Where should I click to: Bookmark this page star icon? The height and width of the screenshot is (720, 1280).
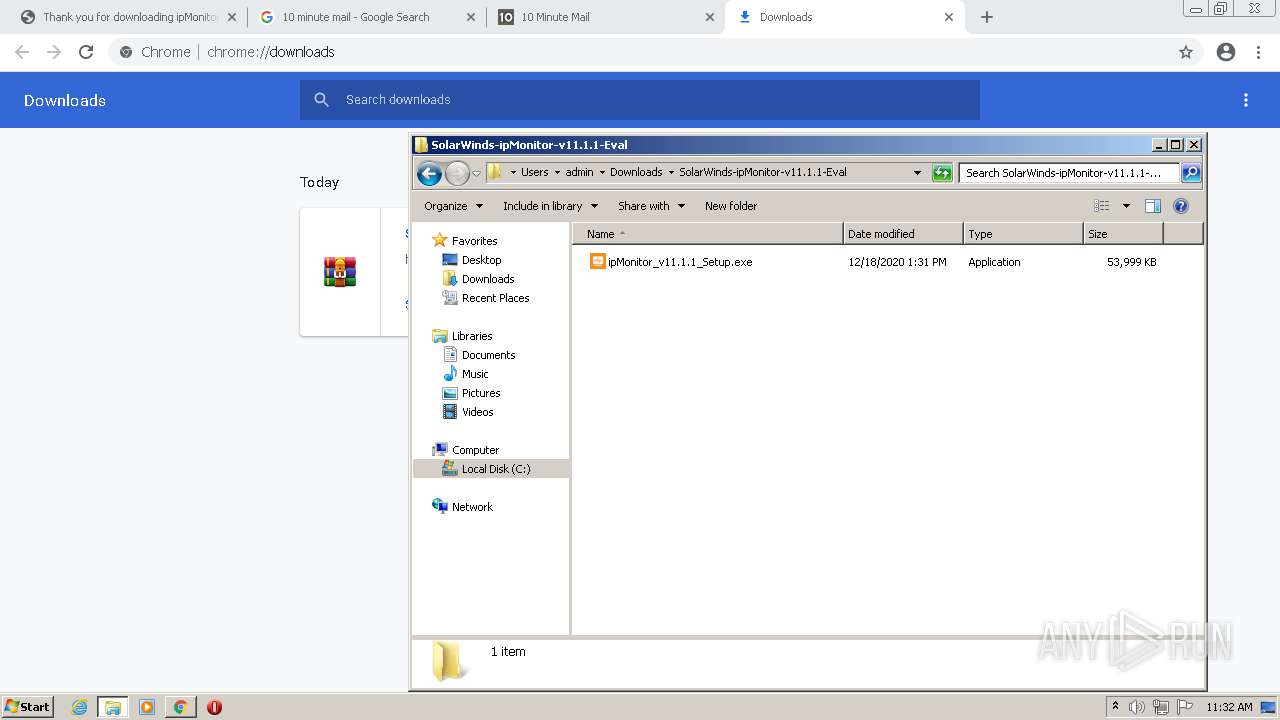coord(1186,52)
